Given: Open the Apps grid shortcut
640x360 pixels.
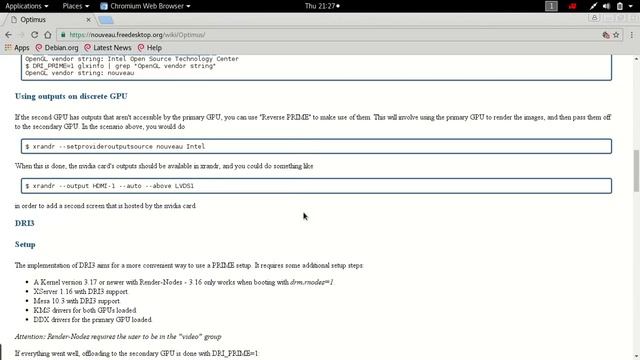Looking at the screenshot, I should (17, 48).
